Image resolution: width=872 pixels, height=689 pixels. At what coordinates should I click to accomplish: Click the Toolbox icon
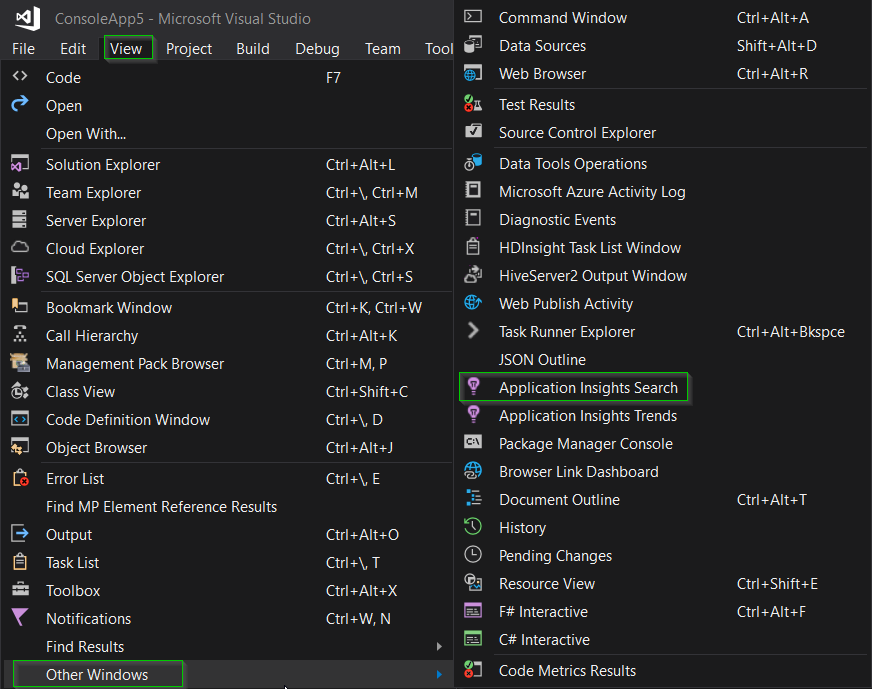21,588
